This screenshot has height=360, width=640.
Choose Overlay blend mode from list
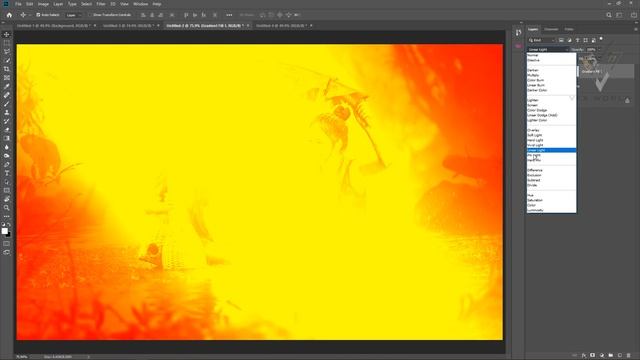551,130
